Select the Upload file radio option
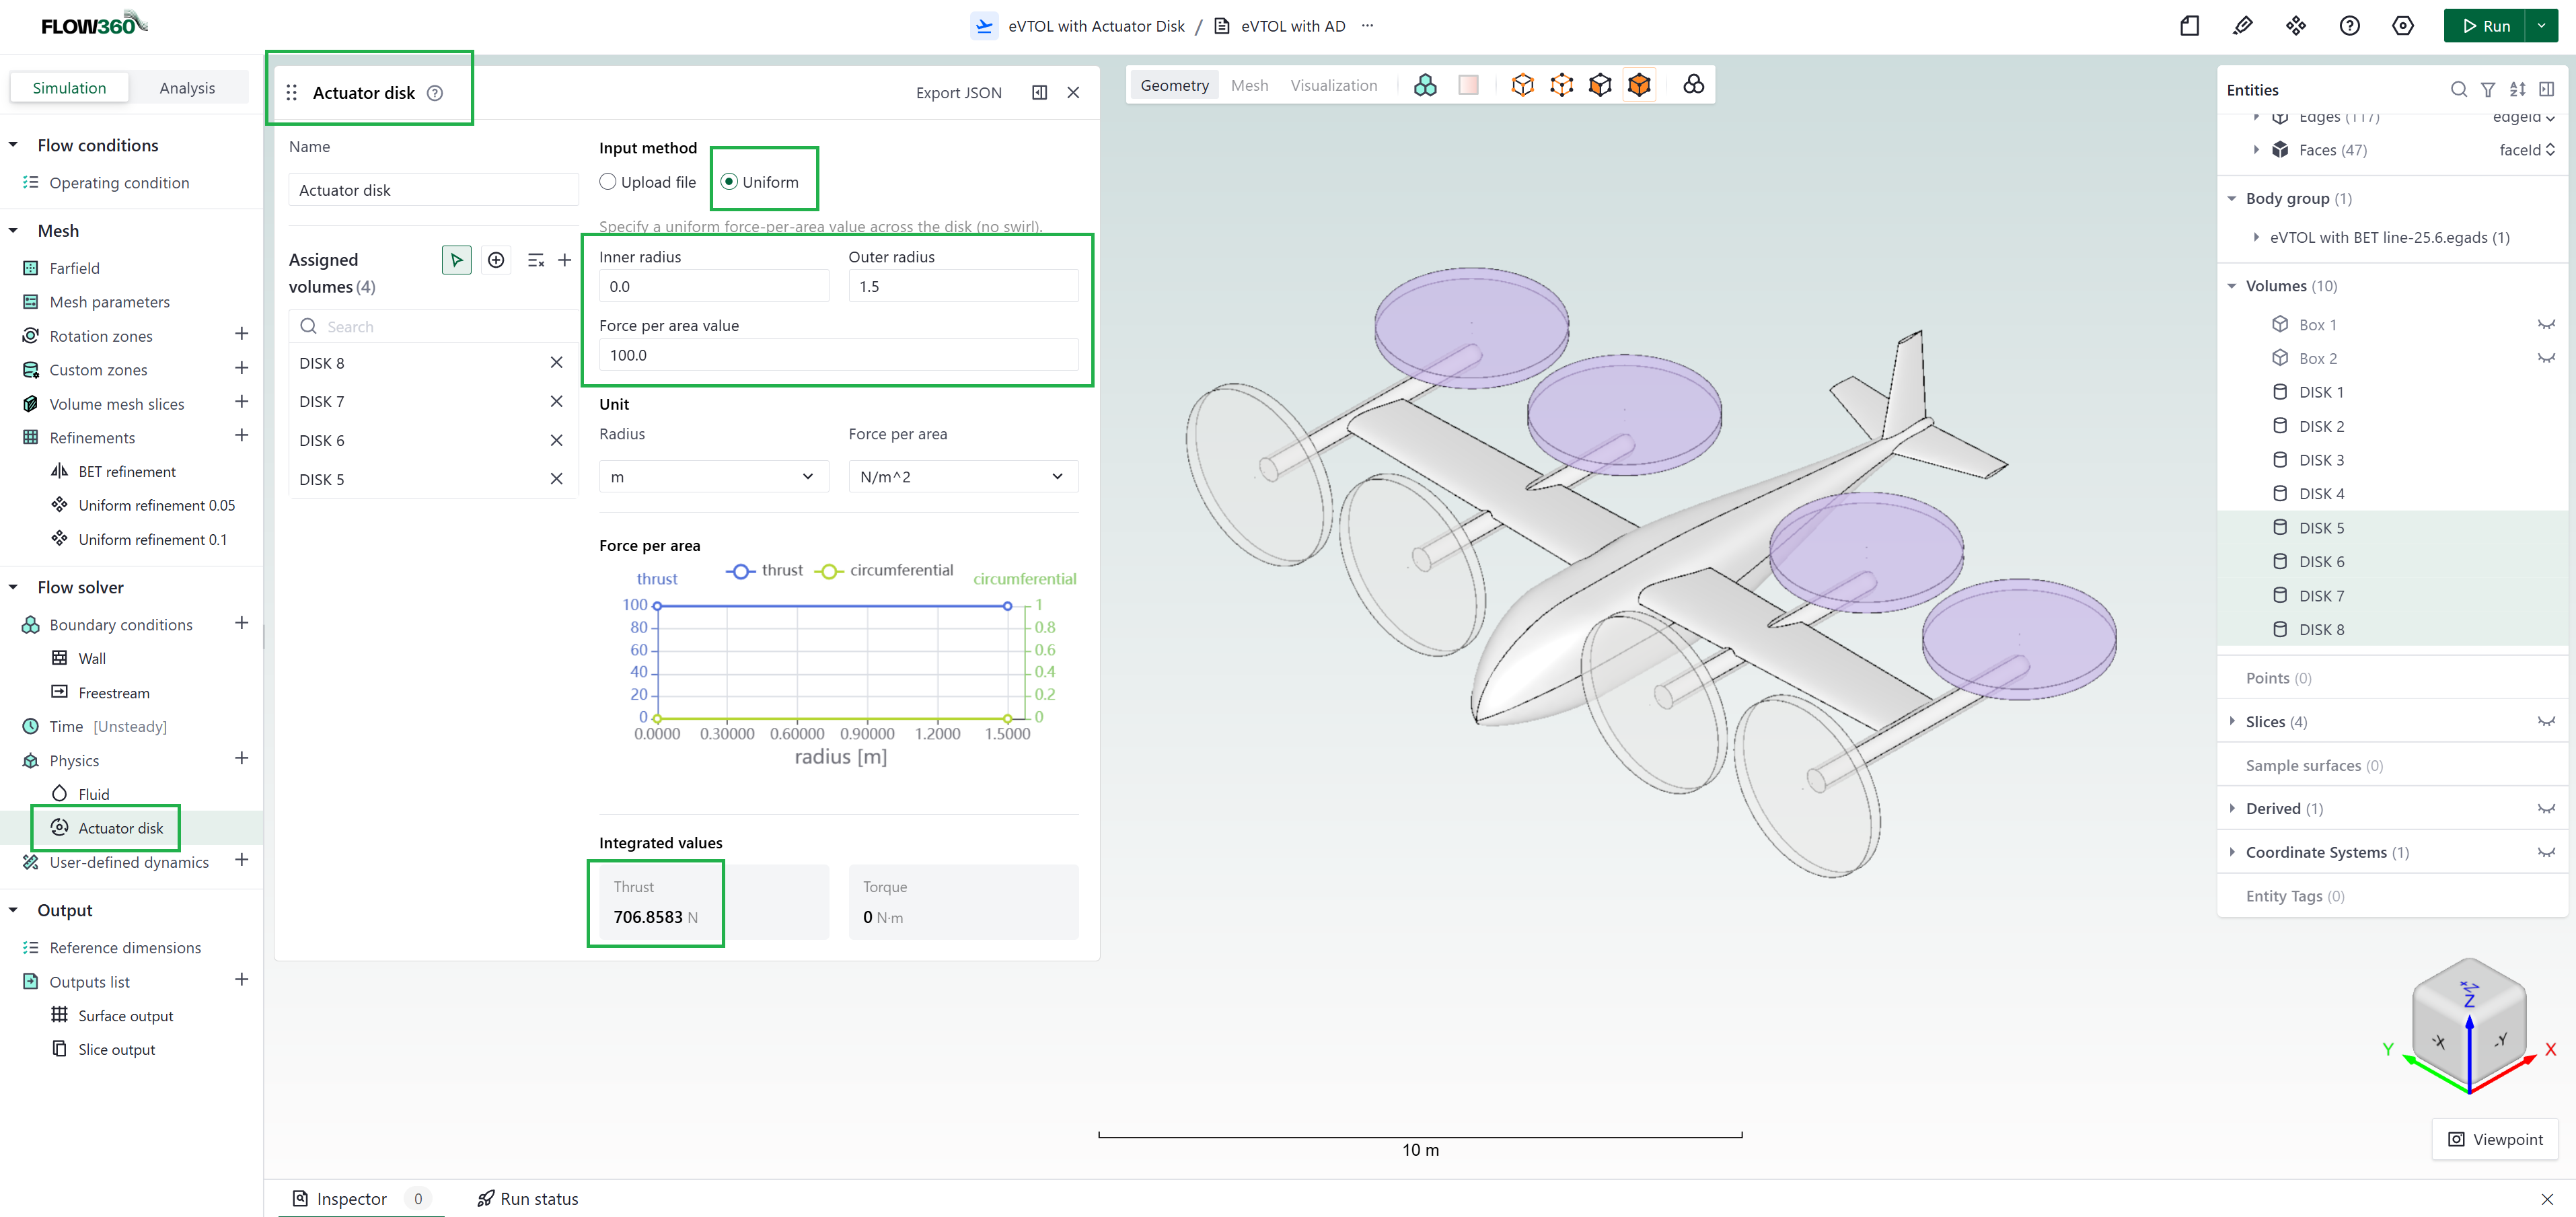This screenshot has width=2576, height=1217. (x=608, y=182)
